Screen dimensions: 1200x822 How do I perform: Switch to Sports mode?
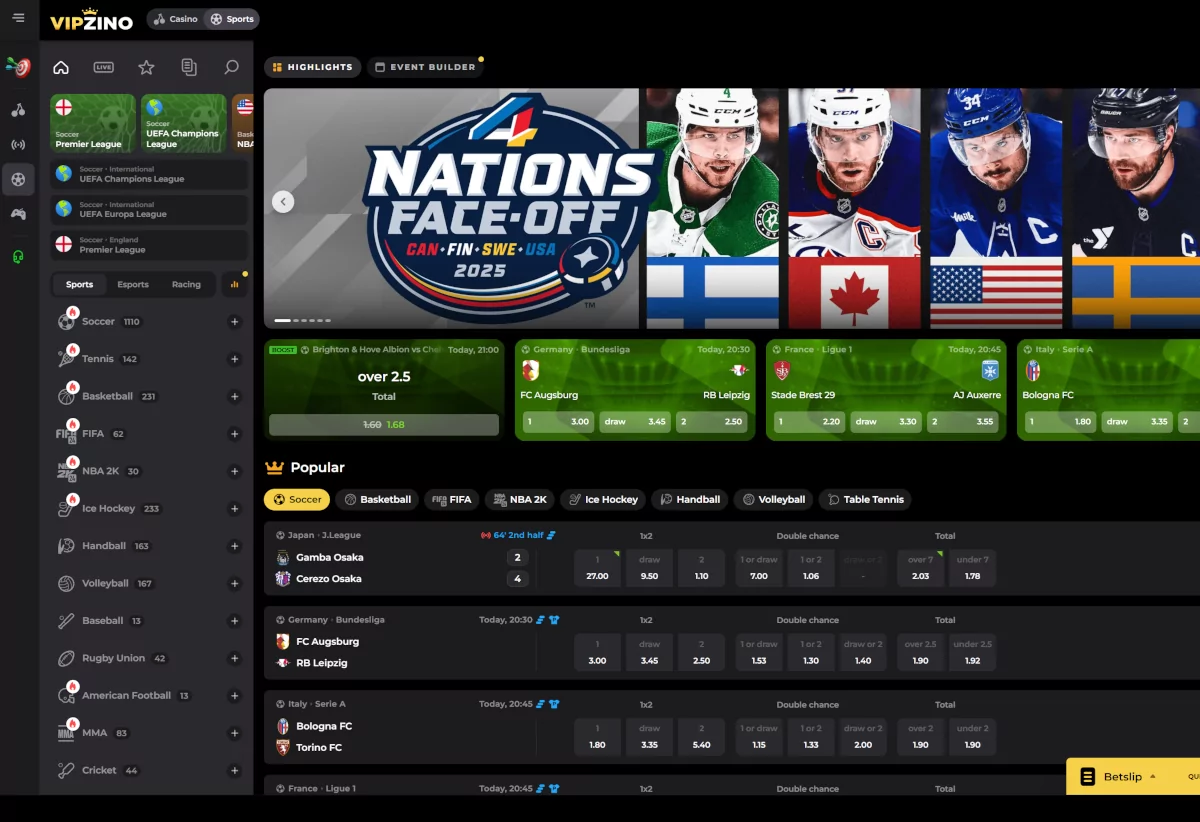click(232, 19)
